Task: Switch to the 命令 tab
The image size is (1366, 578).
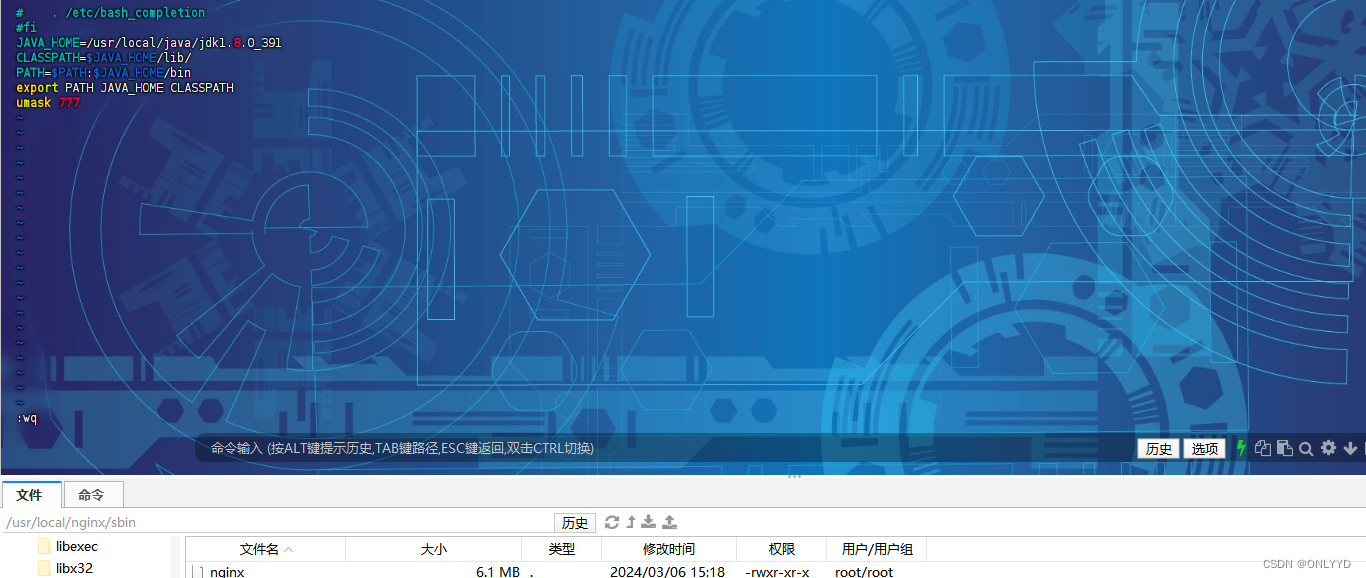Action: (x=92, y=494)
